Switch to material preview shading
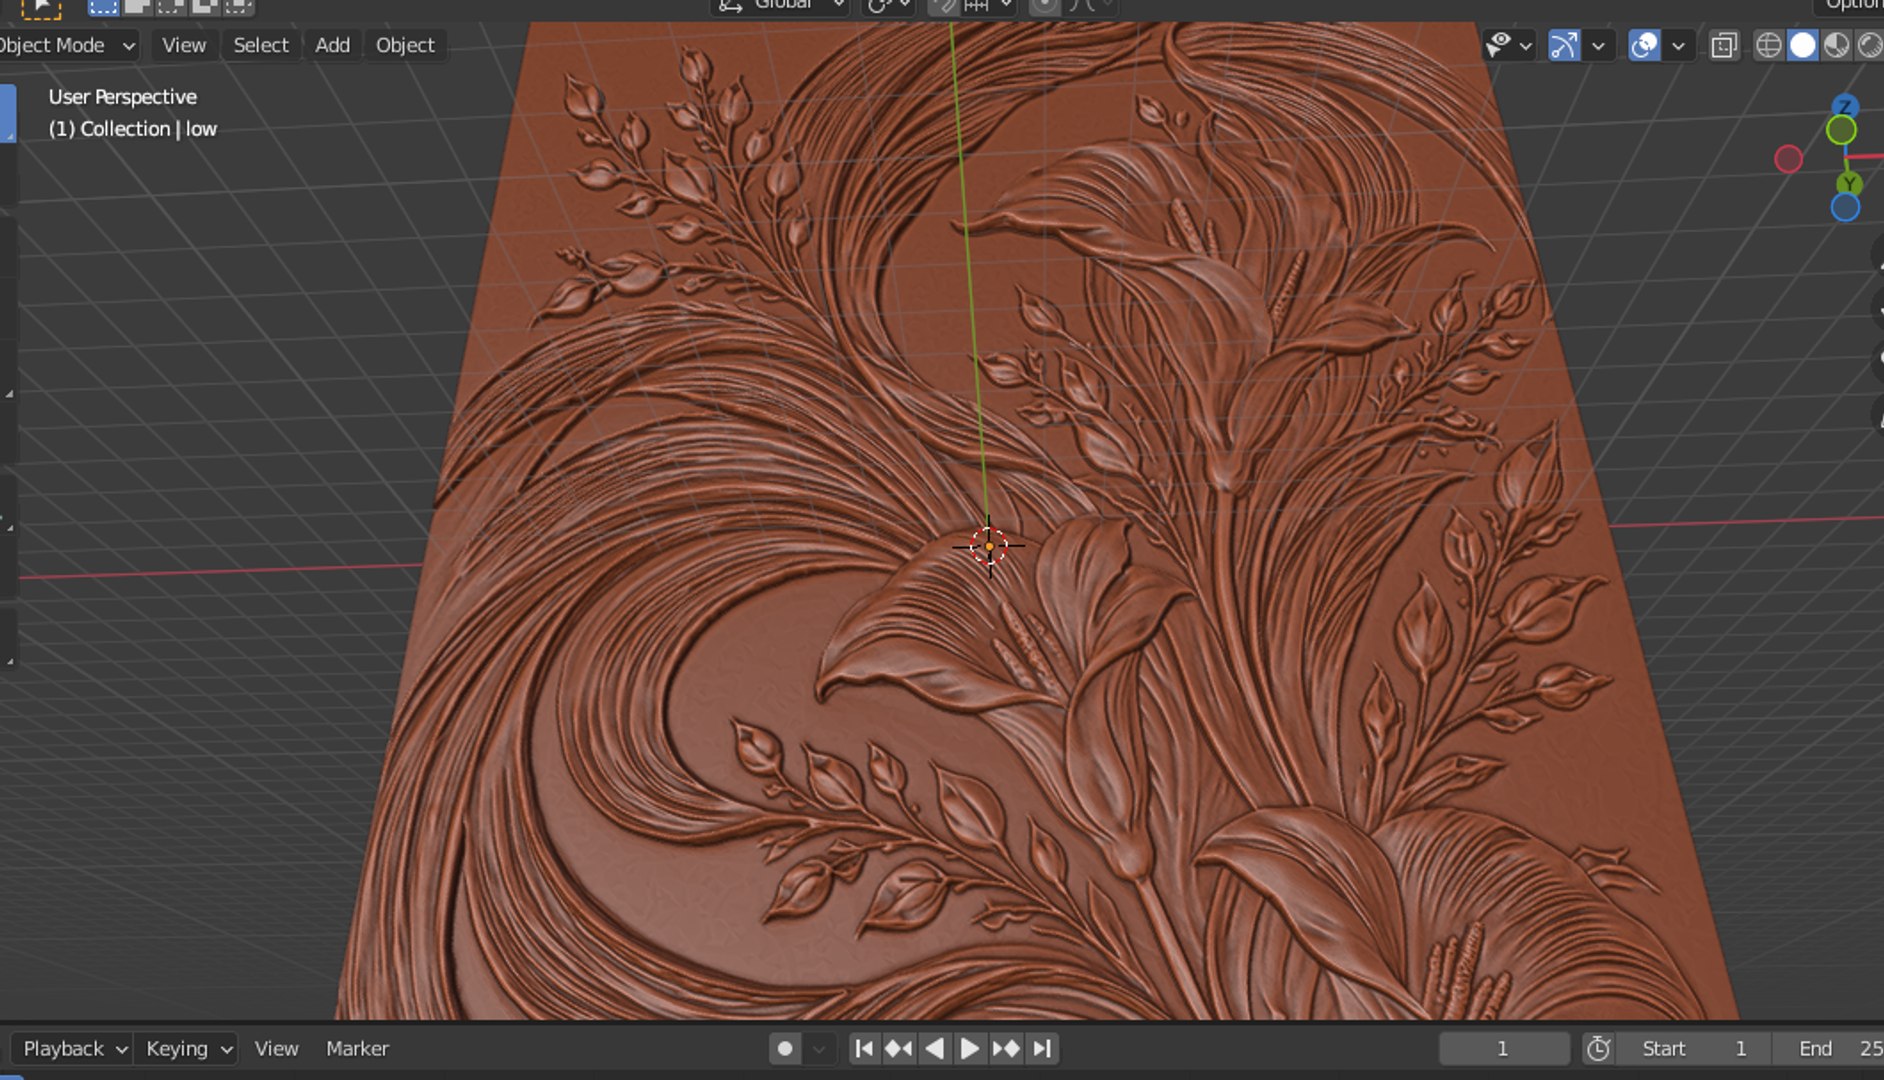 (1836, 45)
